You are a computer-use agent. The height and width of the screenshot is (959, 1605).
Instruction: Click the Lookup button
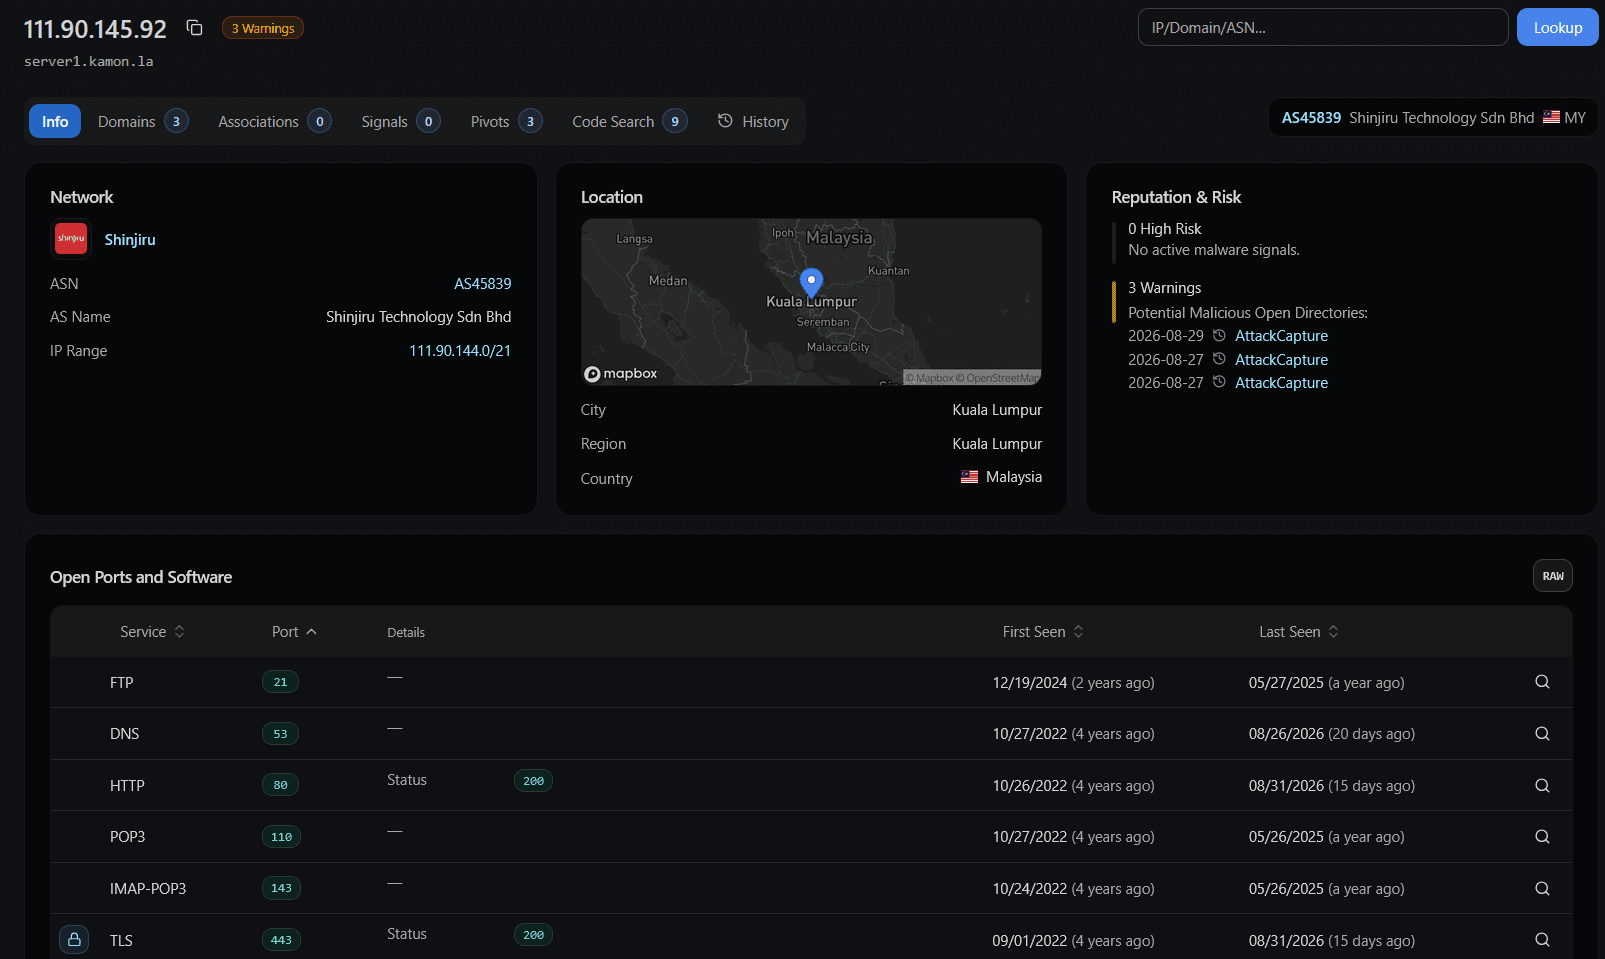click(x=1557, y=28)
